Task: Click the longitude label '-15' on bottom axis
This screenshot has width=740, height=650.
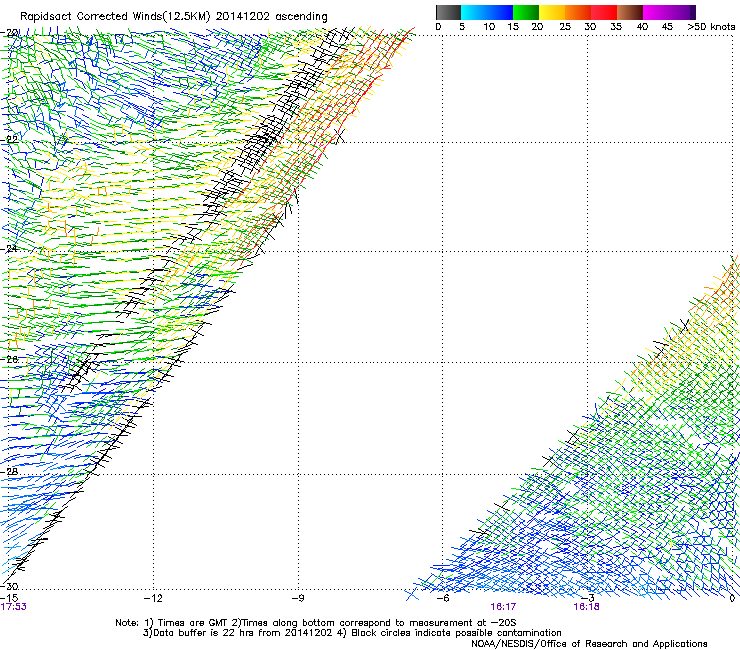Action: [9, 599]
